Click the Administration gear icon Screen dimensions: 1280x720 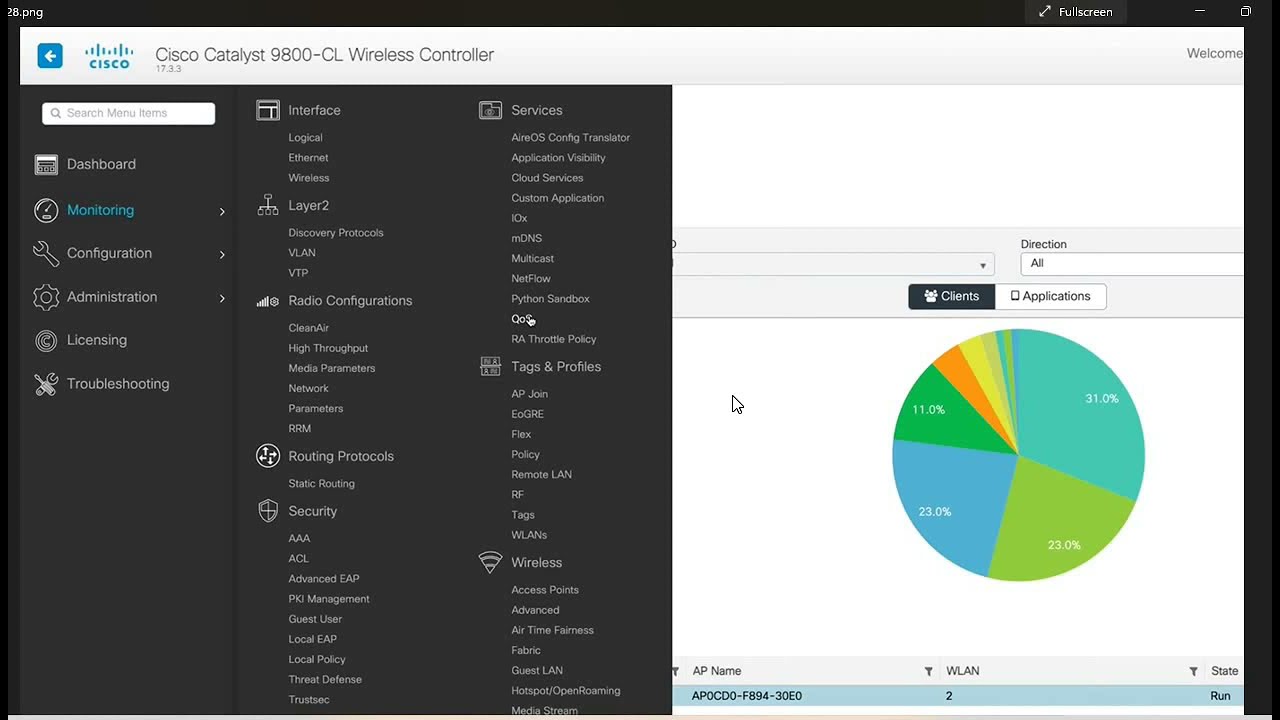tap(46, 297)
